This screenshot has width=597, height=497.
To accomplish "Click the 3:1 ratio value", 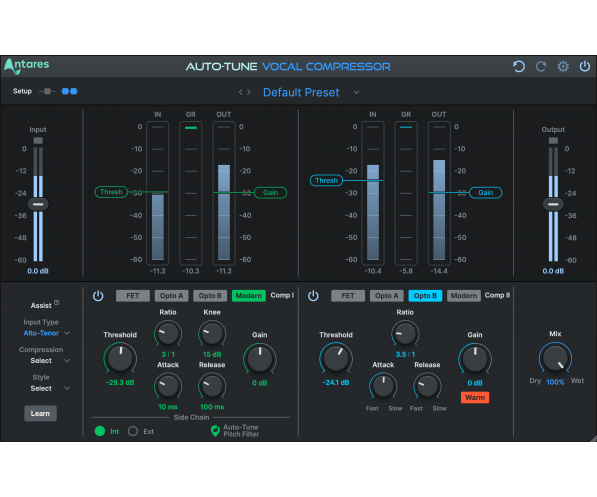I will click(x=168, y=354).
